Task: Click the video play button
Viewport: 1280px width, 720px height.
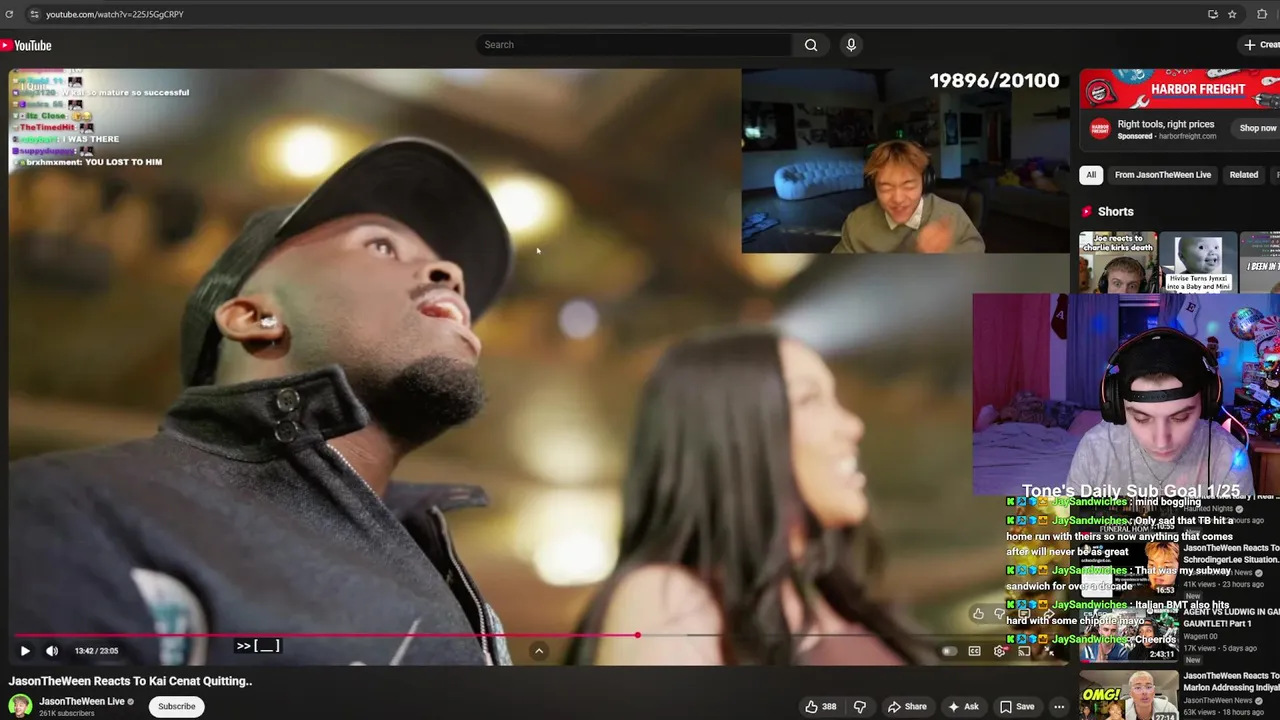Action: coord(25,651)
